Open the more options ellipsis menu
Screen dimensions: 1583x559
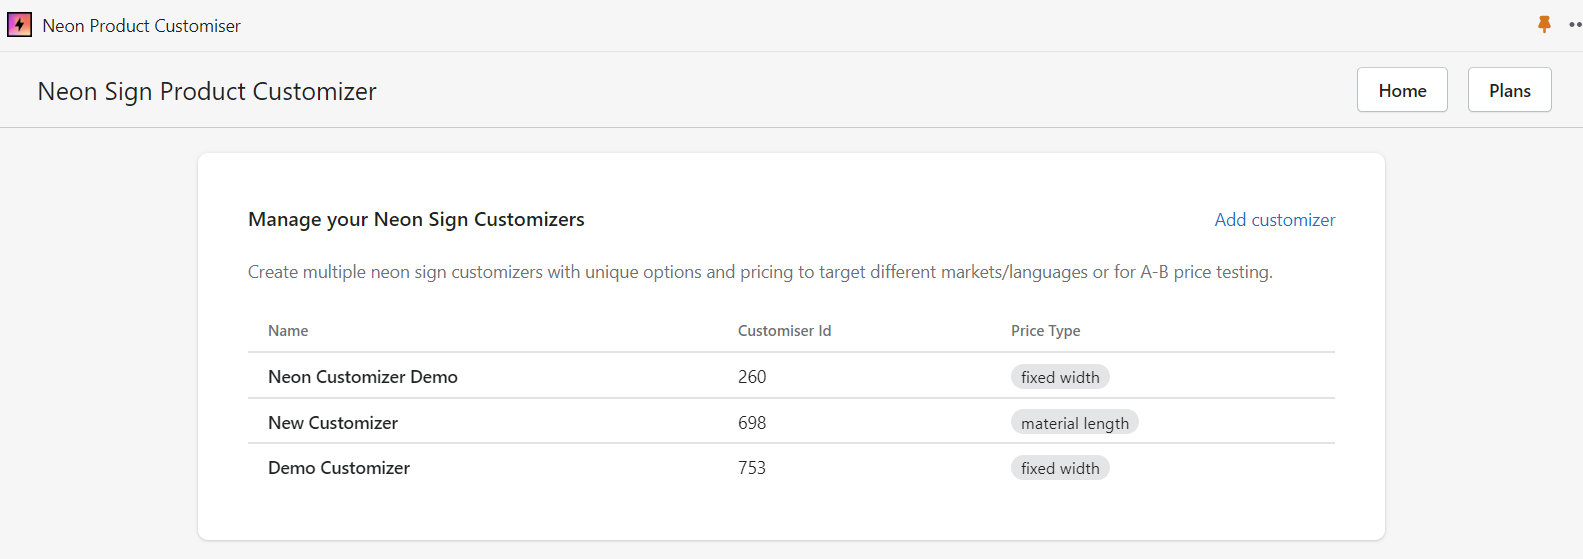(1575, 25)
